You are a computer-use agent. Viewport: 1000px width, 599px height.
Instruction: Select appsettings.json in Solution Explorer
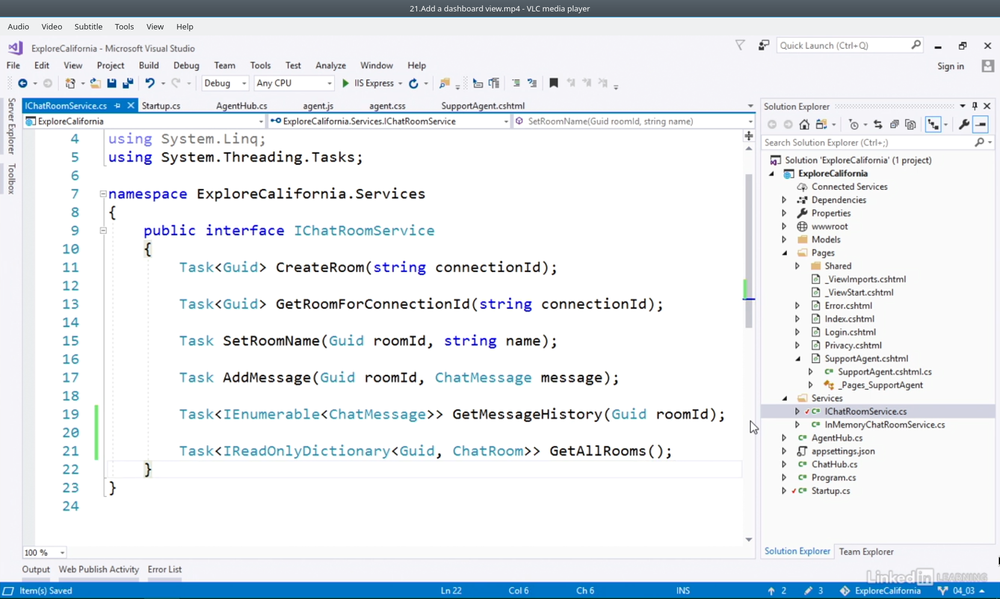coord(842,451)
